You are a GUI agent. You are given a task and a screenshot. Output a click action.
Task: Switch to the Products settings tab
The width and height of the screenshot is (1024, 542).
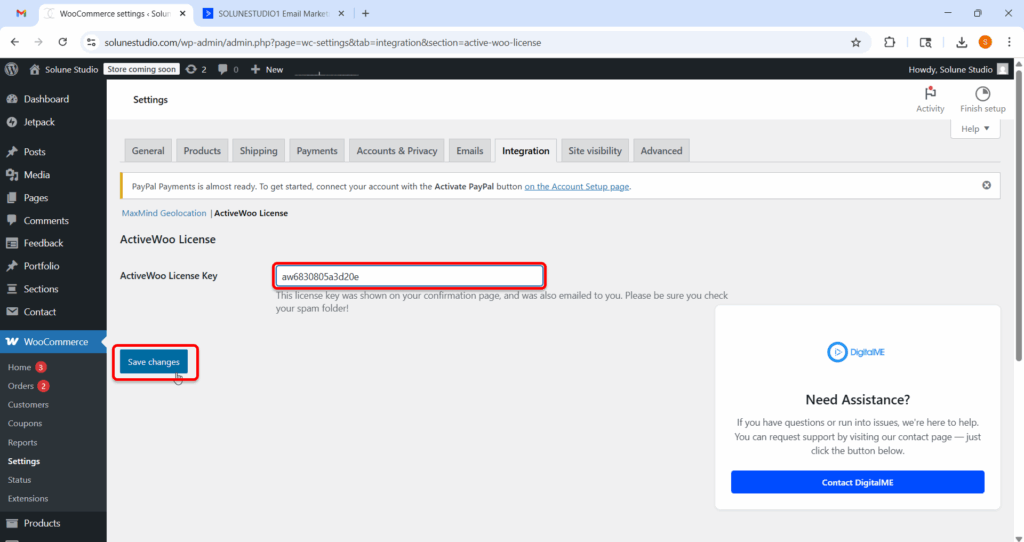(x=202, y=150)
